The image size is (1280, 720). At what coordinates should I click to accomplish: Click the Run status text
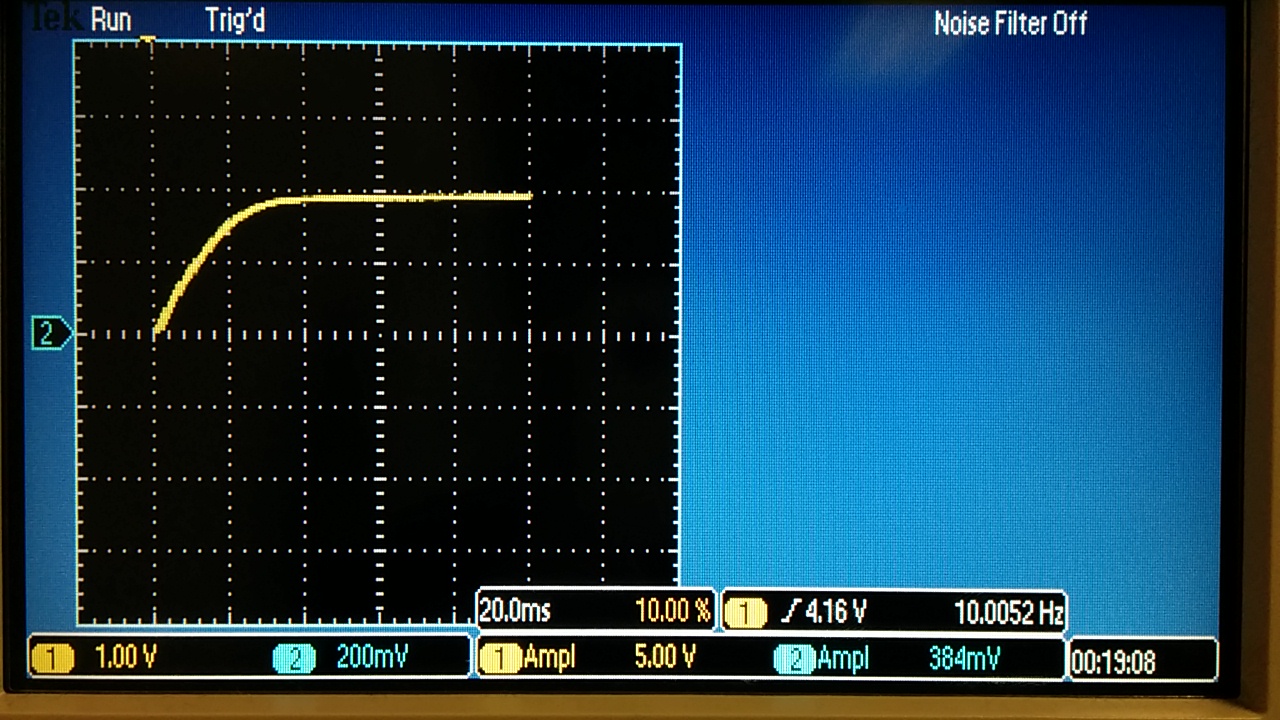pos(111,19)
